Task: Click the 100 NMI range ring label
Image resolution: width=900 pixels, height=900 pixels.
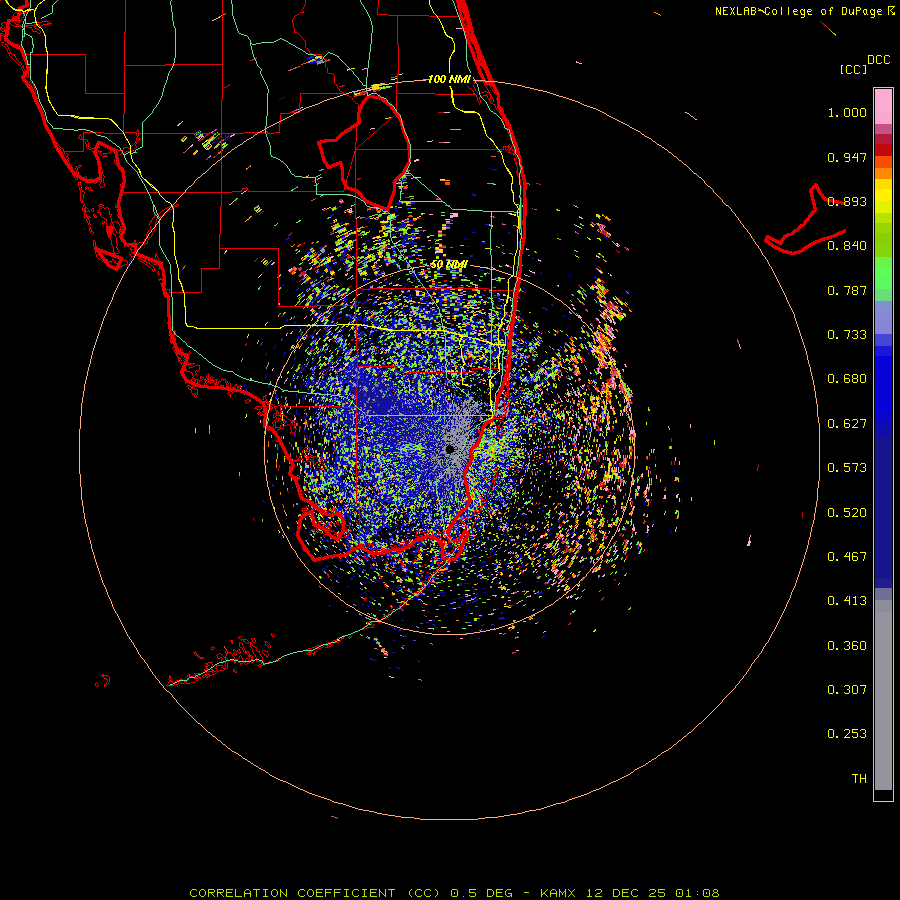Action: (449, 79)
